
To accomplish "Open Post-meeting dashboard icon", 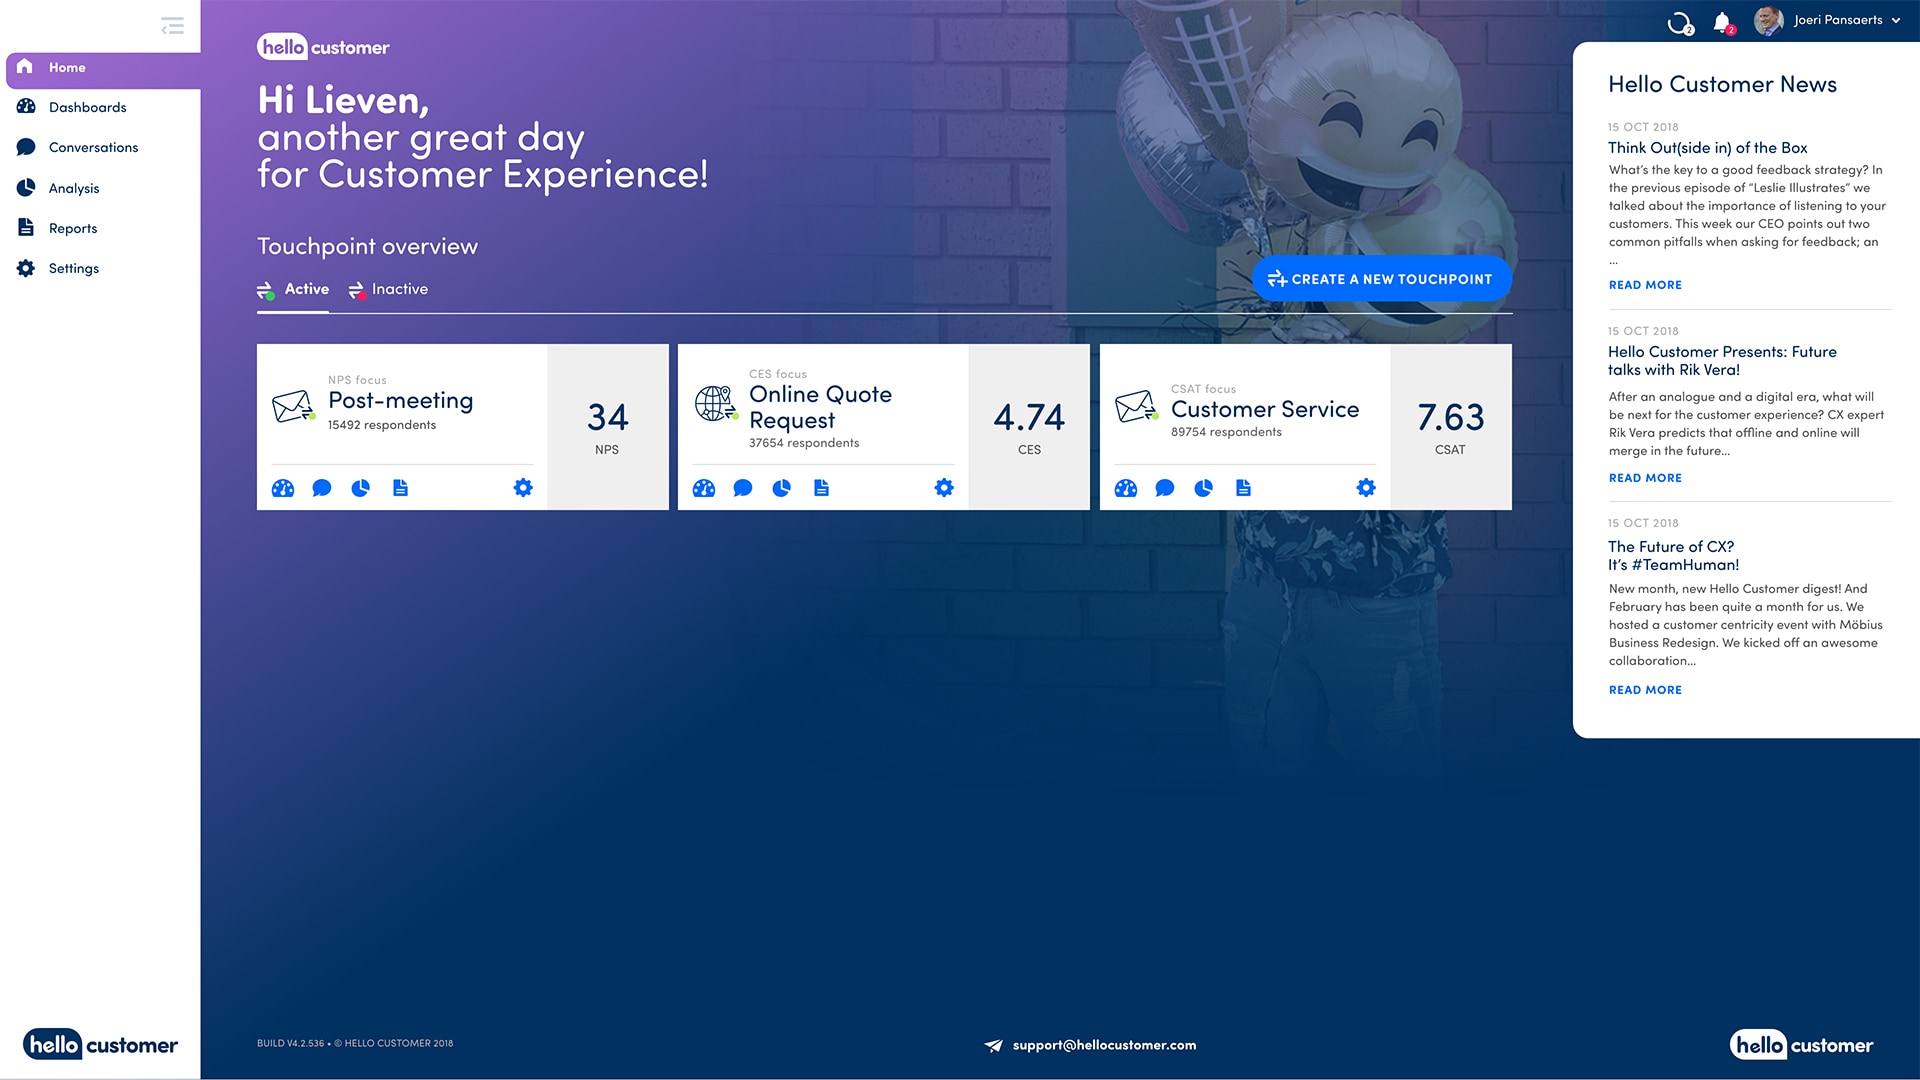I will coord(283,488).
